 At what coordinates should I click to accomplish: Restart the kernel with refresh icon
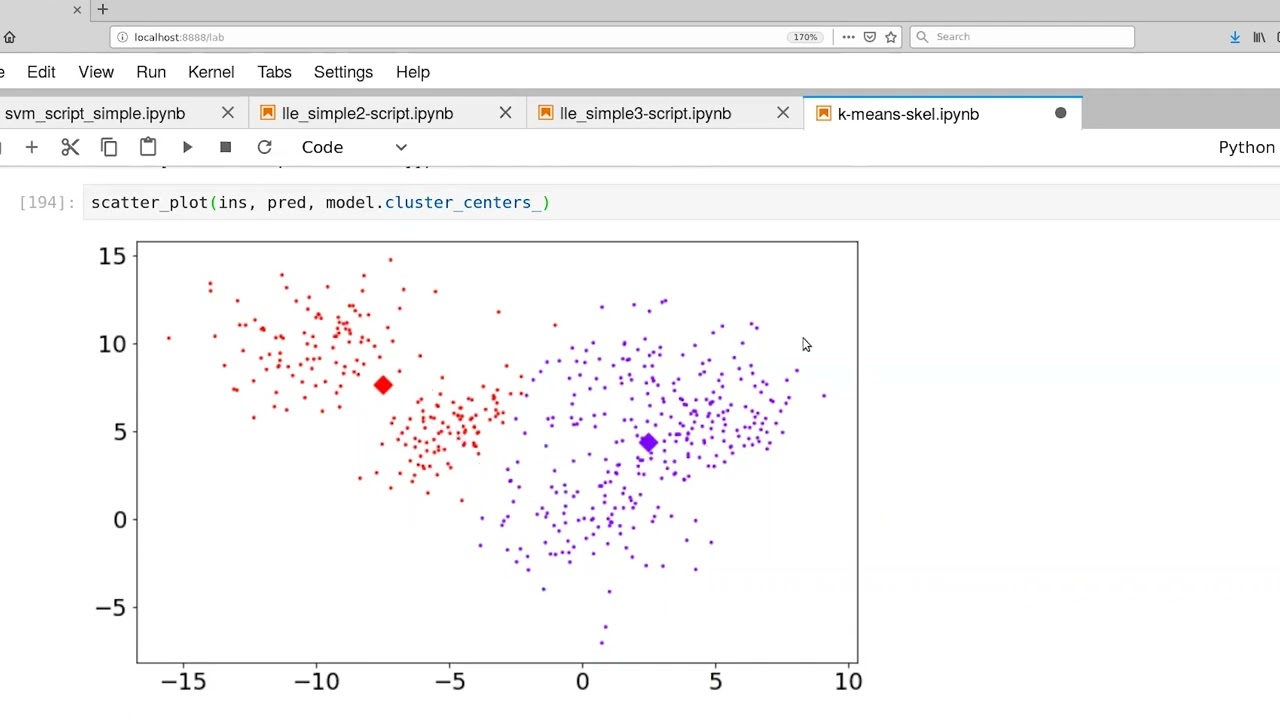(264, 147)
